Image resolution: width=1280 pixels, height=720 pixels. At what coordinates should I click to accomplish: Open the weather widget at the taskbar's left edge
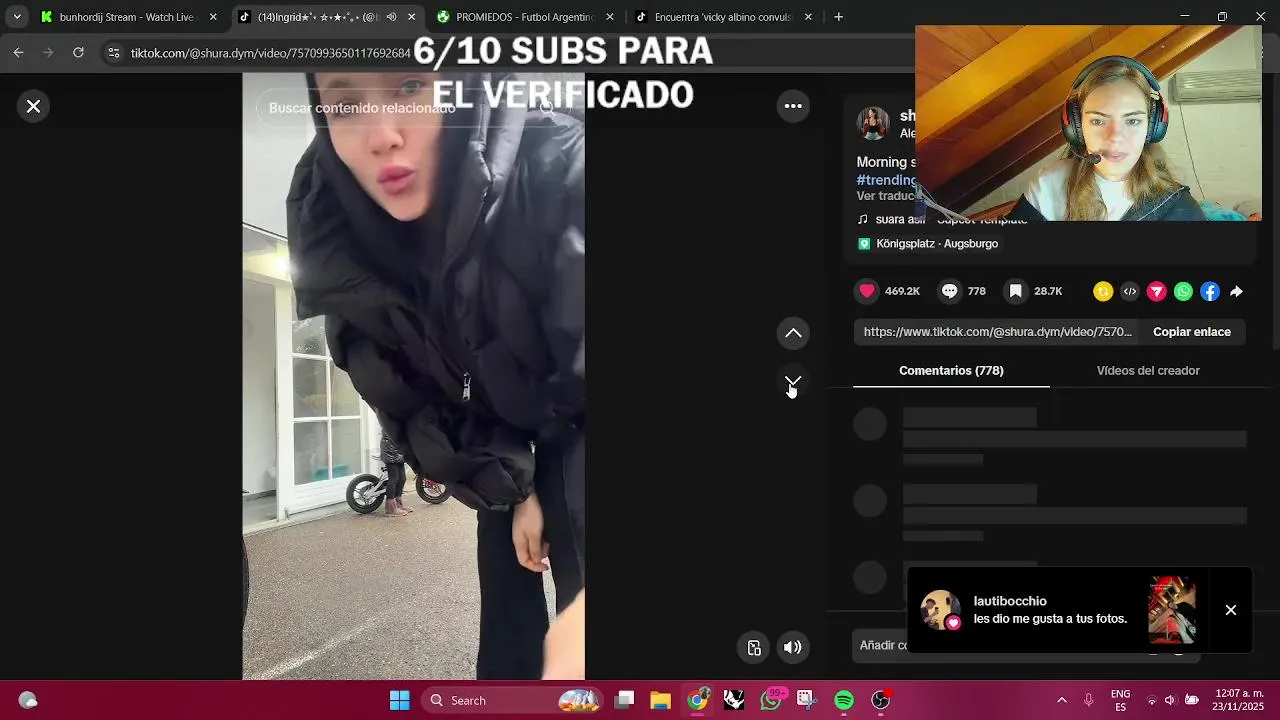point(28,700)
